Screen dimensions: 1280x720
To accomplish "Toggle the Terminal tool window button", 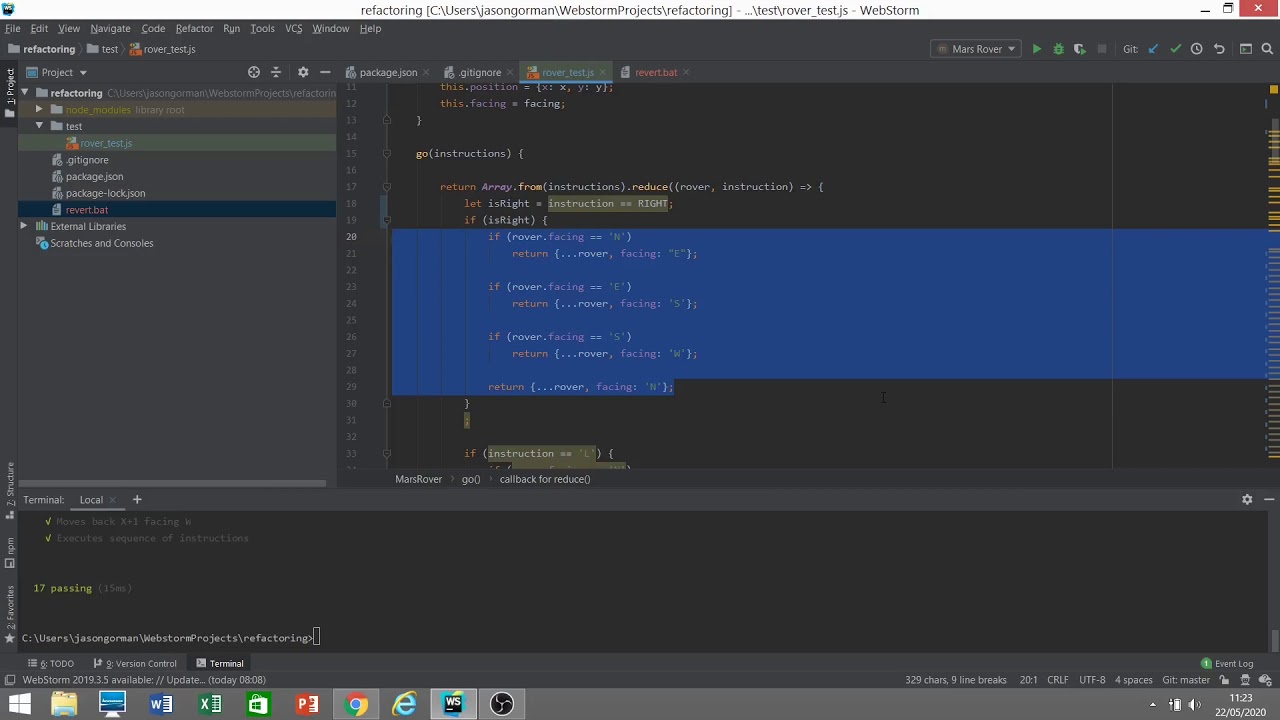I will (220, 663).
